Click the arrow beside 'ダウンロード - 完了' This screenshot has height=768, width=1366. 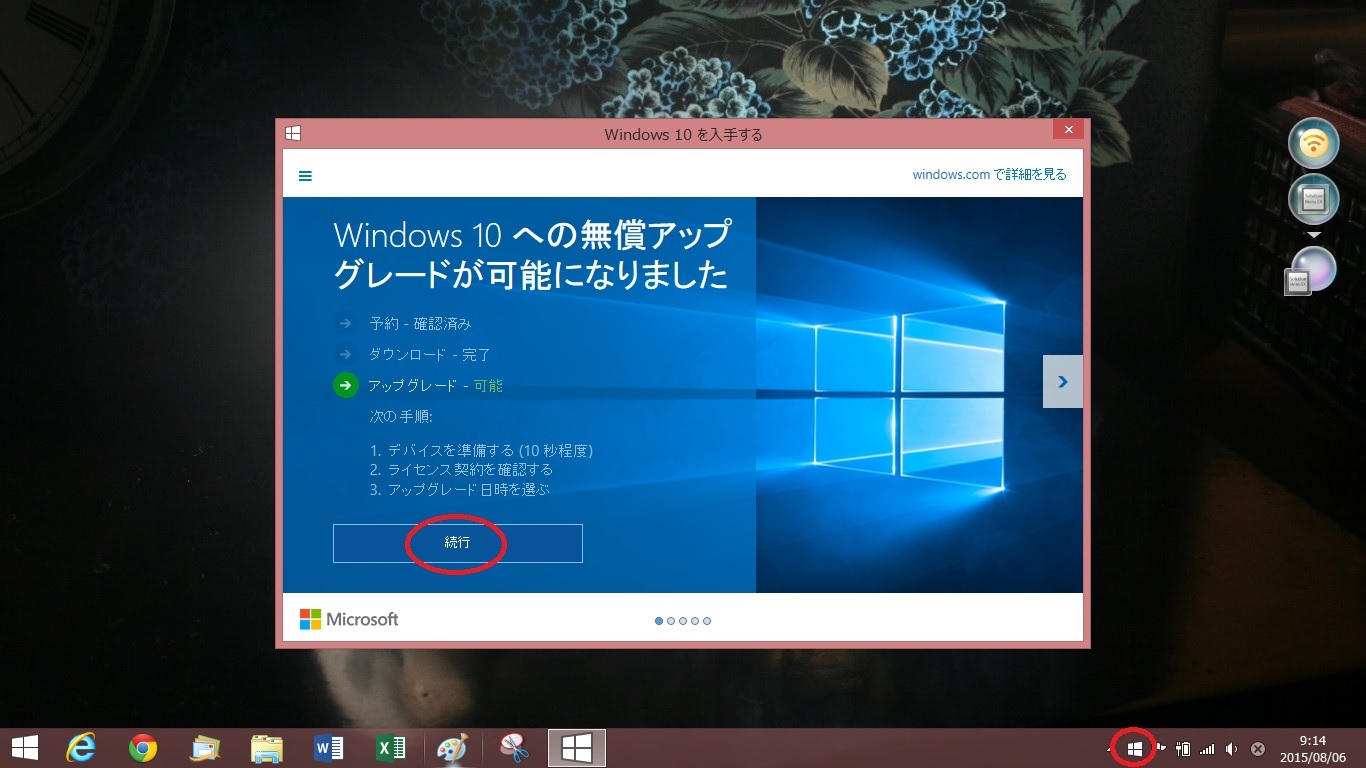345,354
